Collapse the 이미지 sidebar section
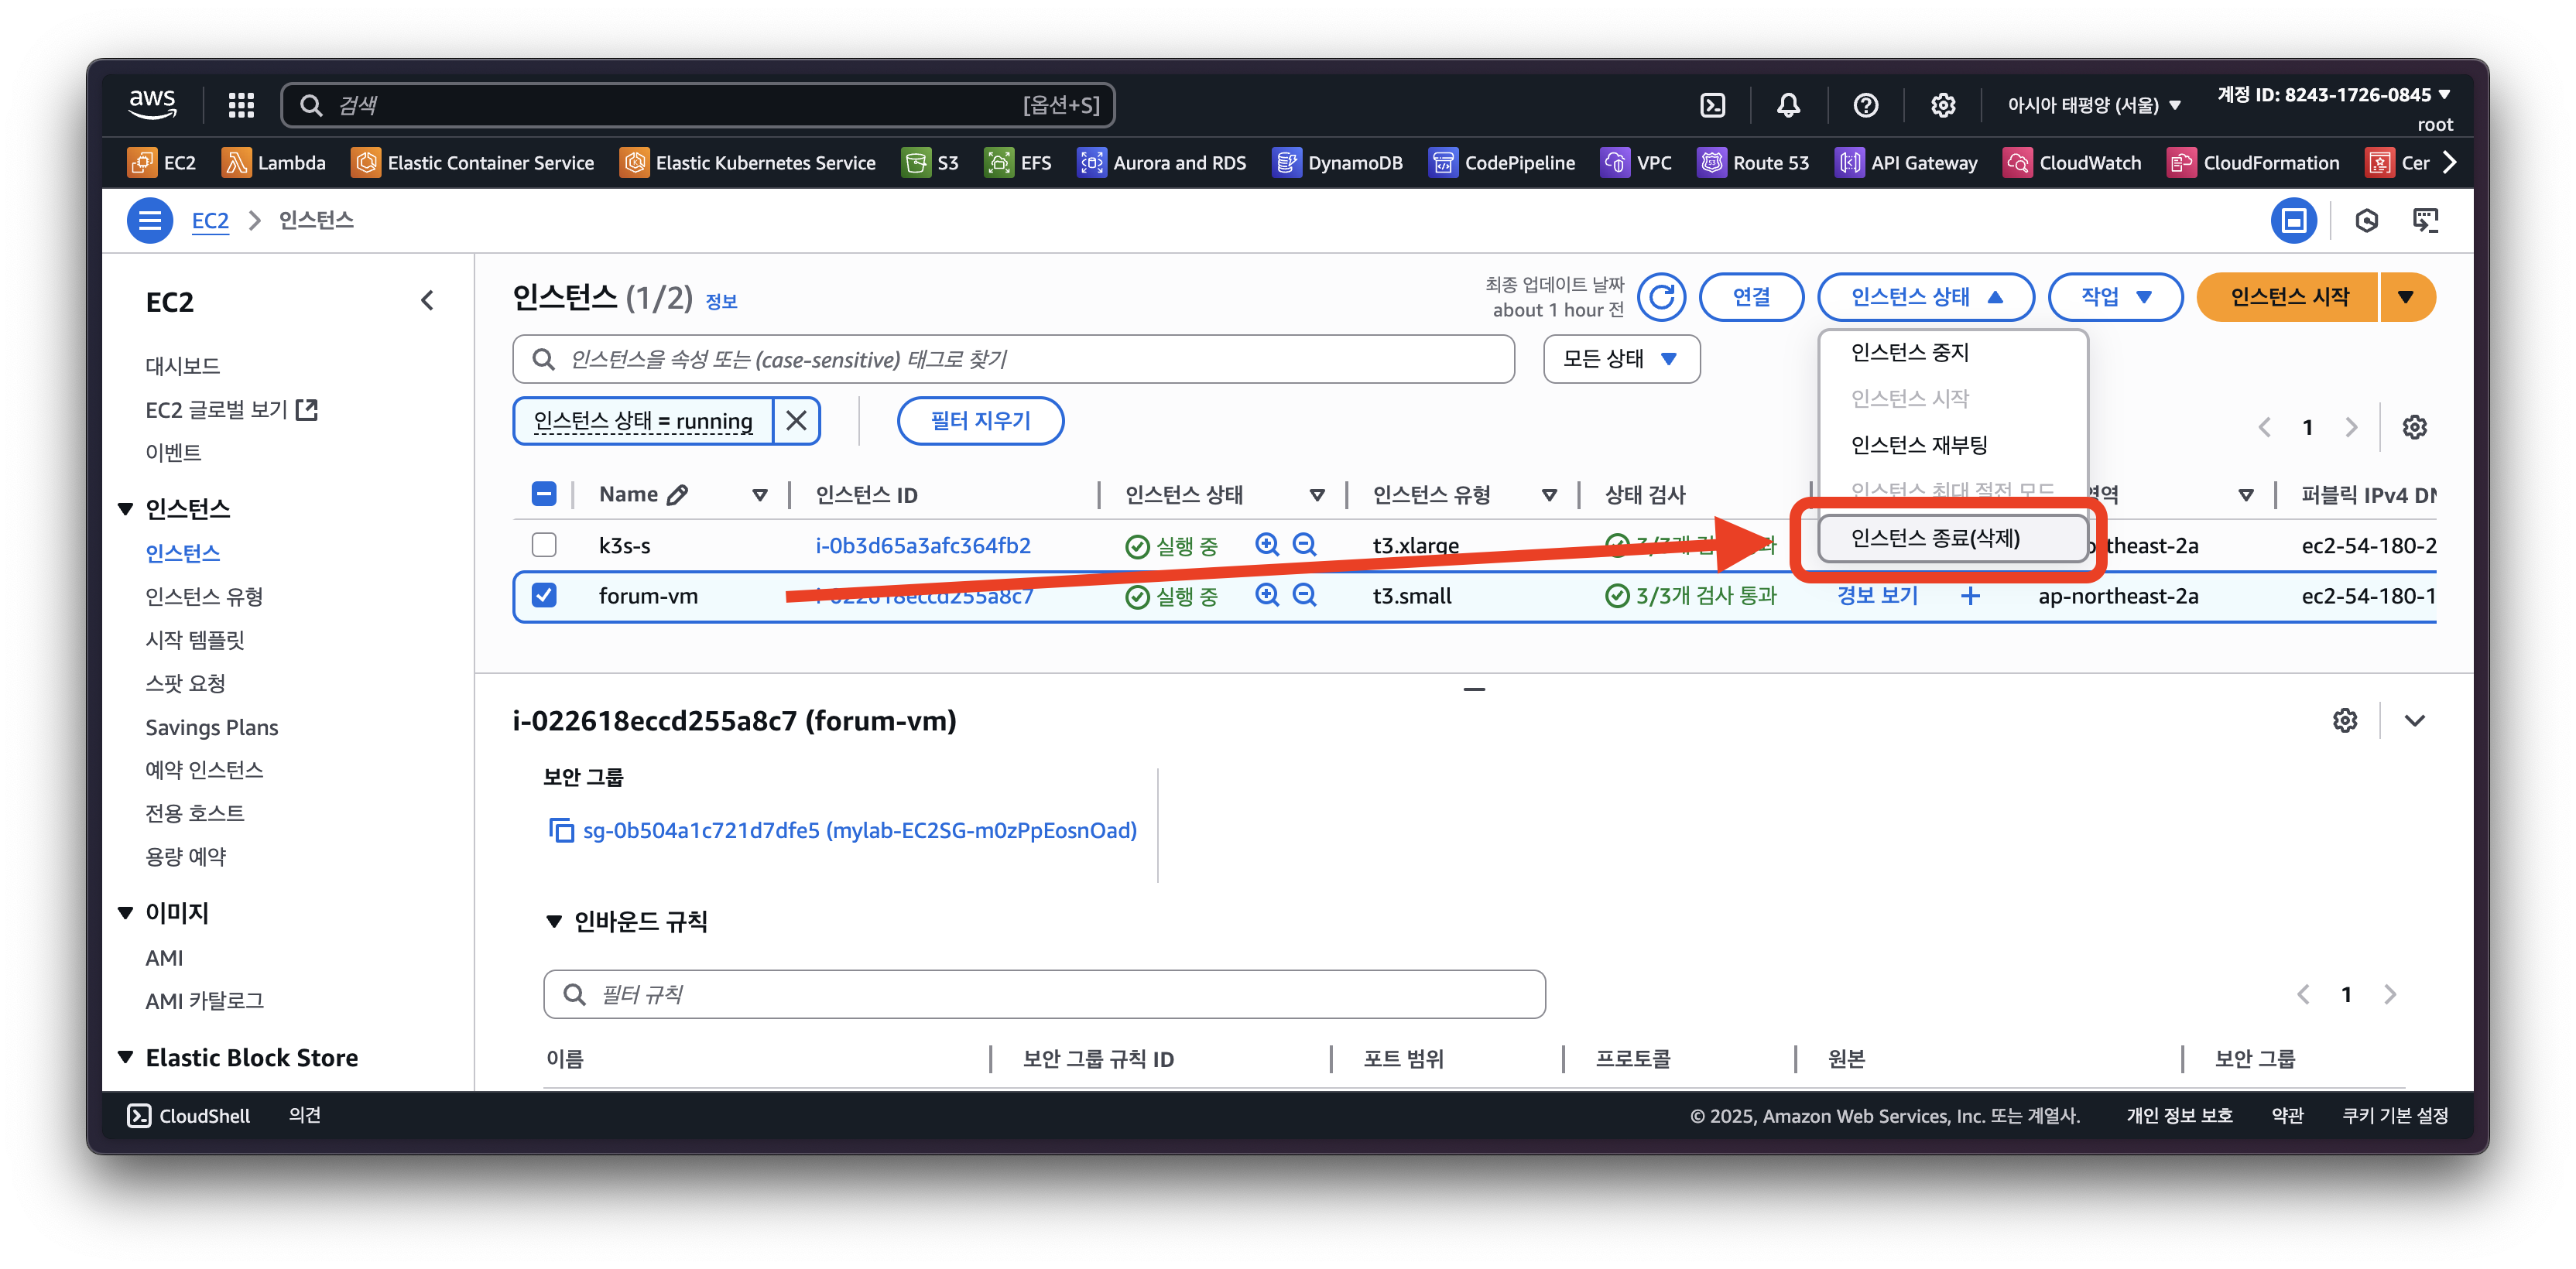The height and width of the screenshot is (1269, 2576). point(126,912)
